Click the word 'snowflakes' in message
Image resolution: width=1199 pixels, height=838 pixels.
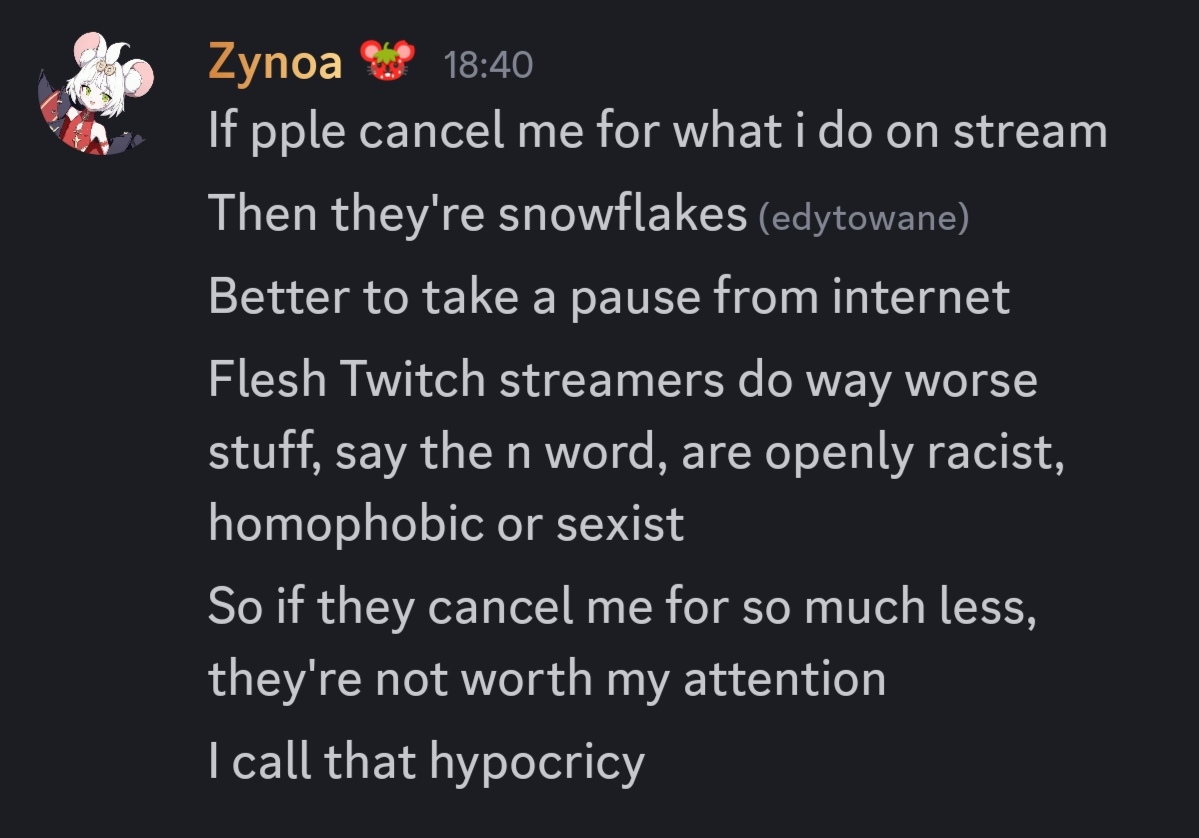[x=622, y=213]
